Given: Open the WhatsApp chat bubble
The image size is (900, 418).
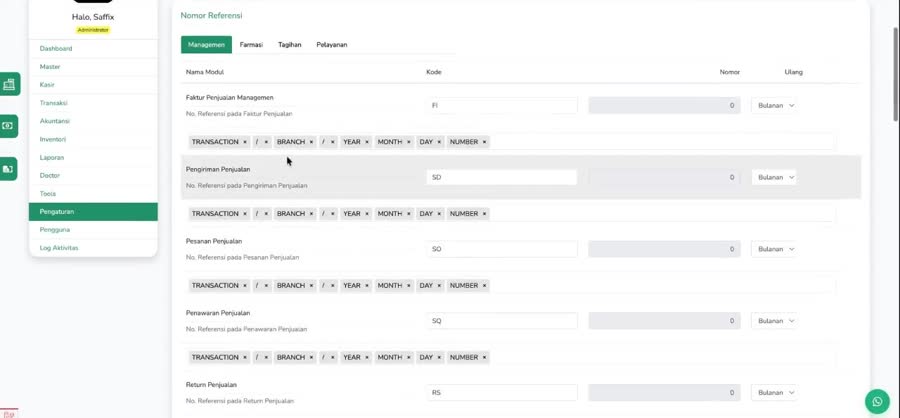Looking at the screenshot, I should coord(877,401).
